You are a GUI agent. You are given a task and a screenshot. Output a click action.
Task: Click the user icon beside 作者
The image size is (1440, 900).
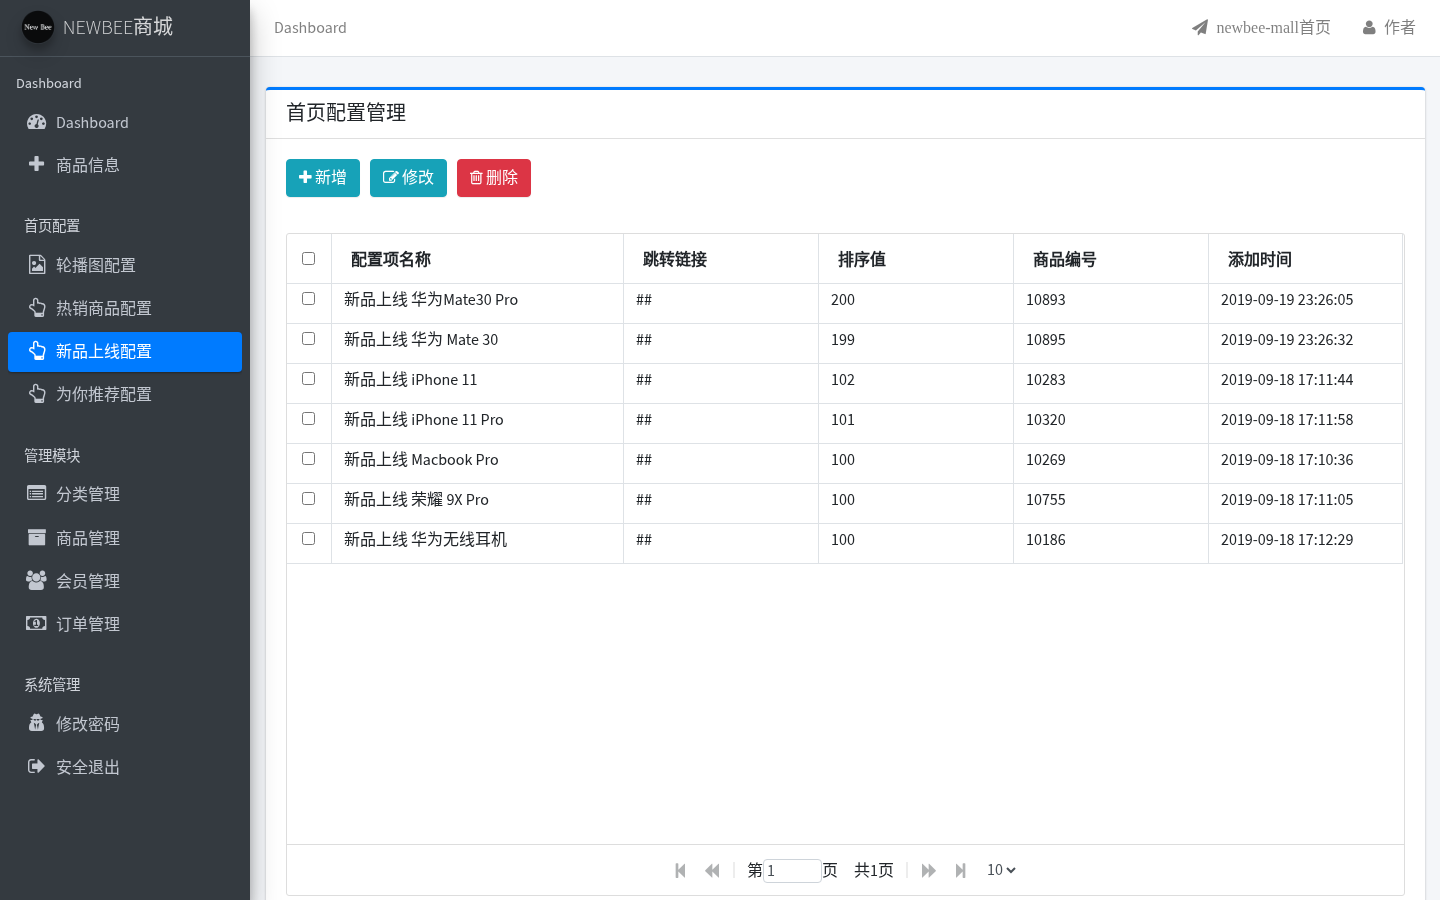pos(1369,28)
